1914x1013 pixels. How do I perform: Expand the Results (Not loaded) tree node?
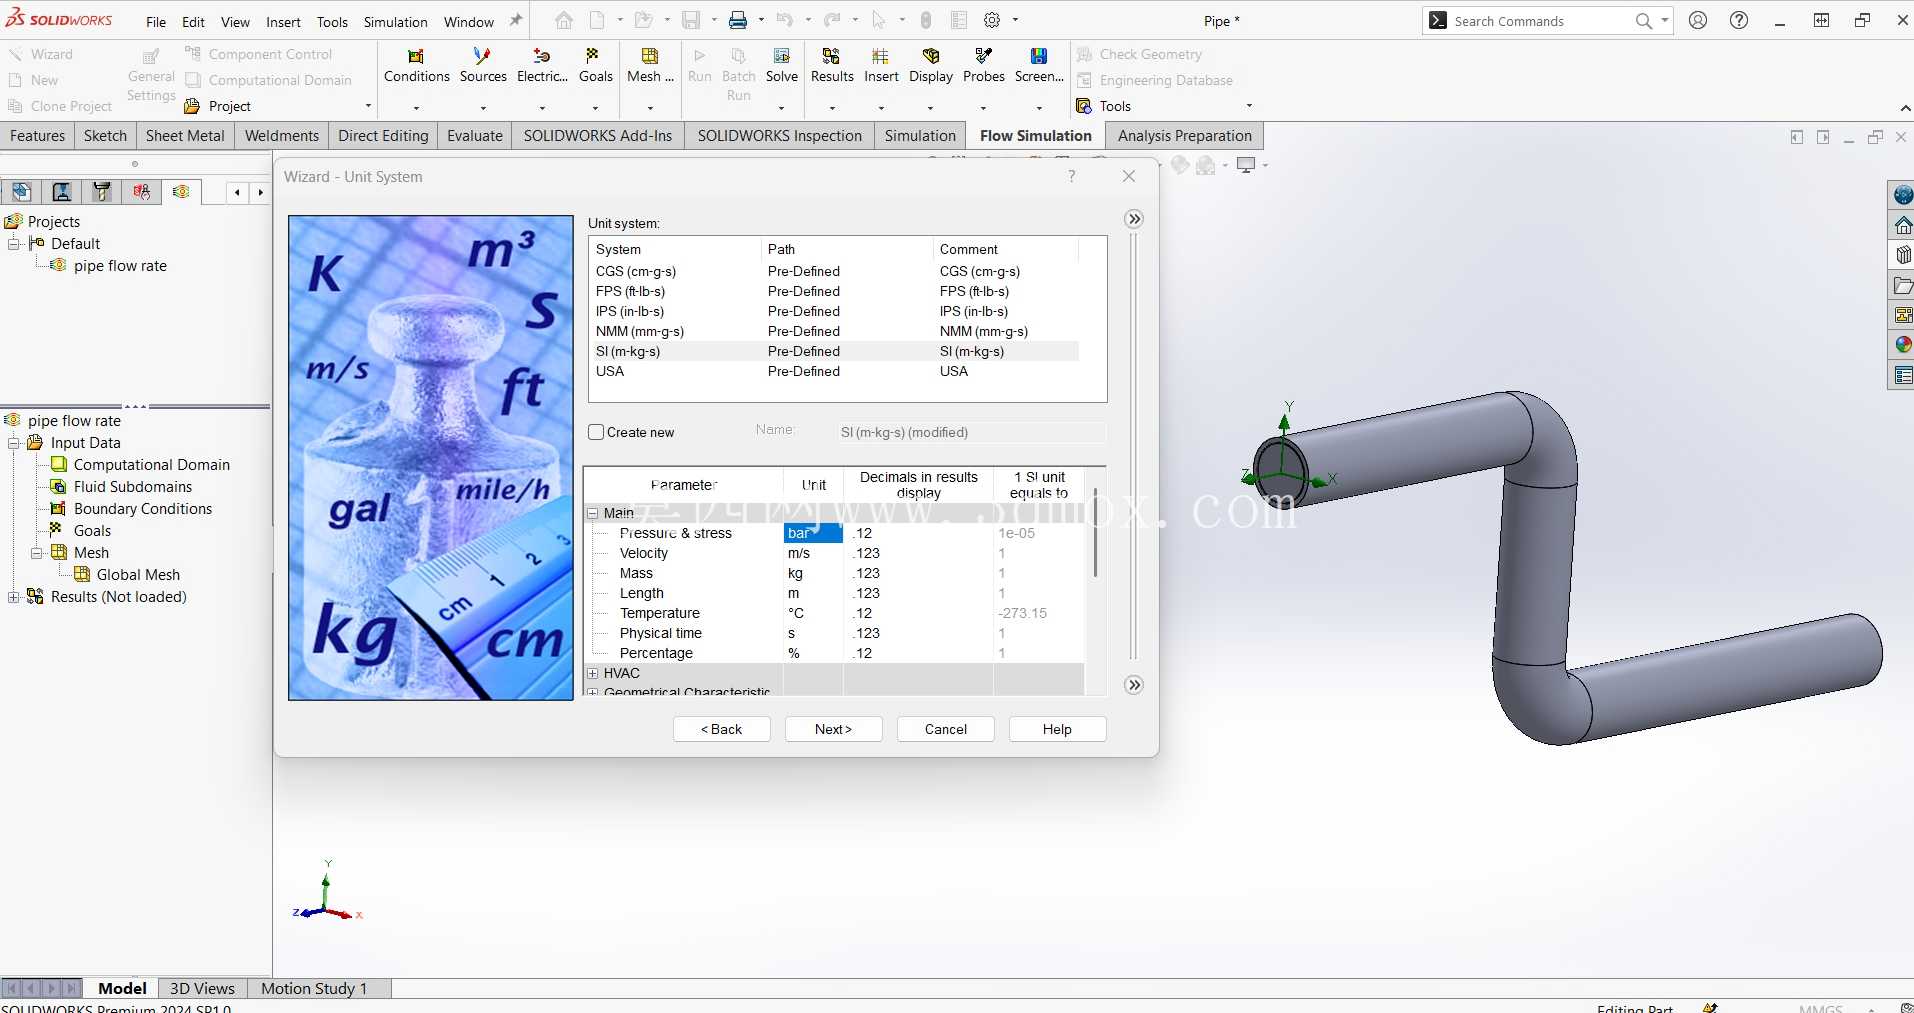click(14, 597)
